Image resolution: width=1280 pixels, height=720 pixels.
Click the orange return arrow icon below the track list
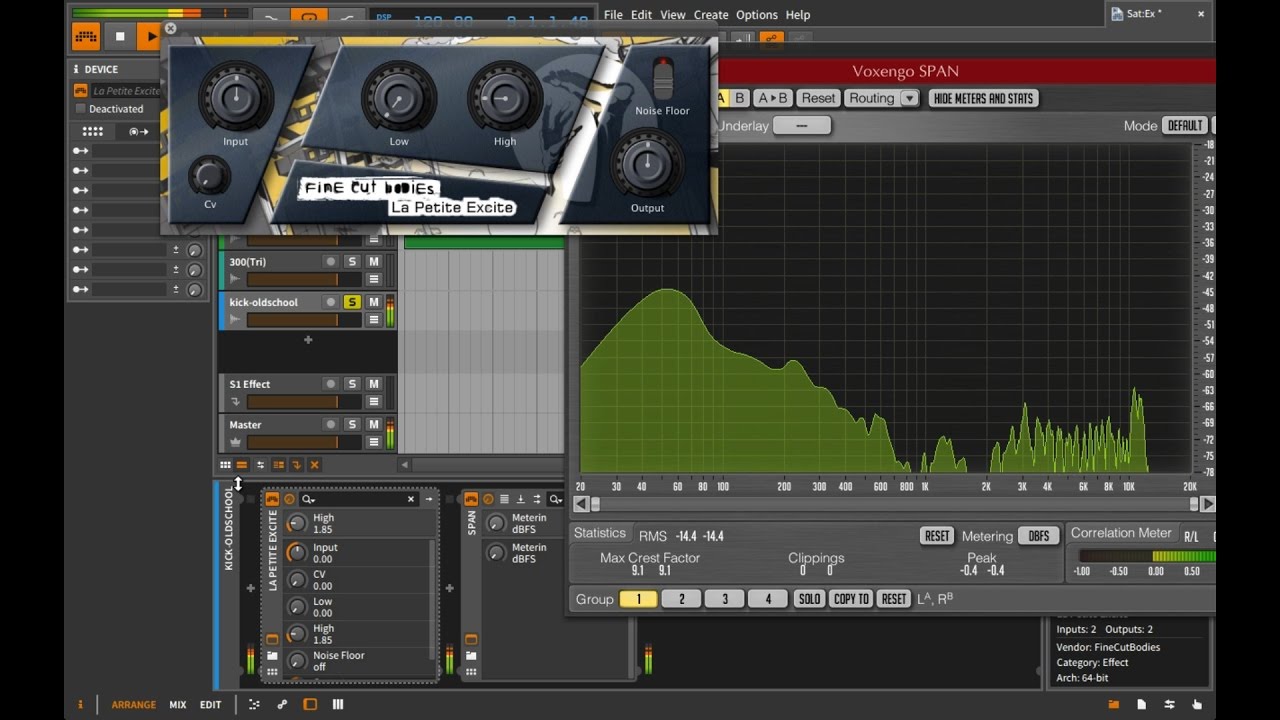(296, 465)
